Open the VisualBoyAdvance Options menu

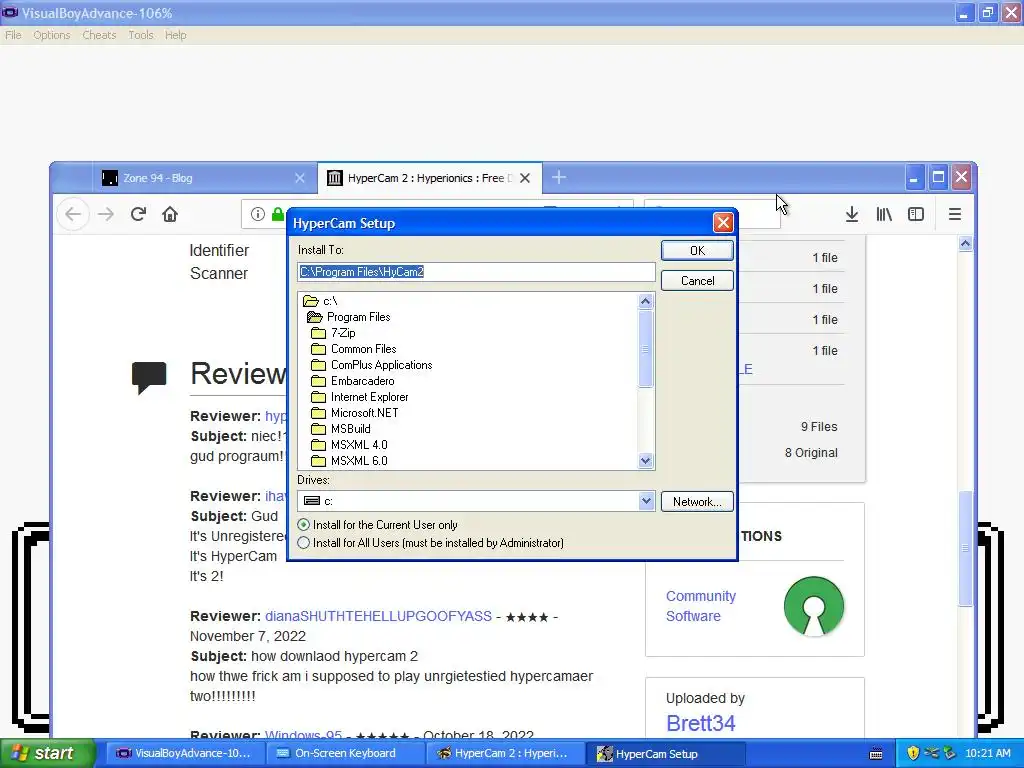[x=52, y=35]
